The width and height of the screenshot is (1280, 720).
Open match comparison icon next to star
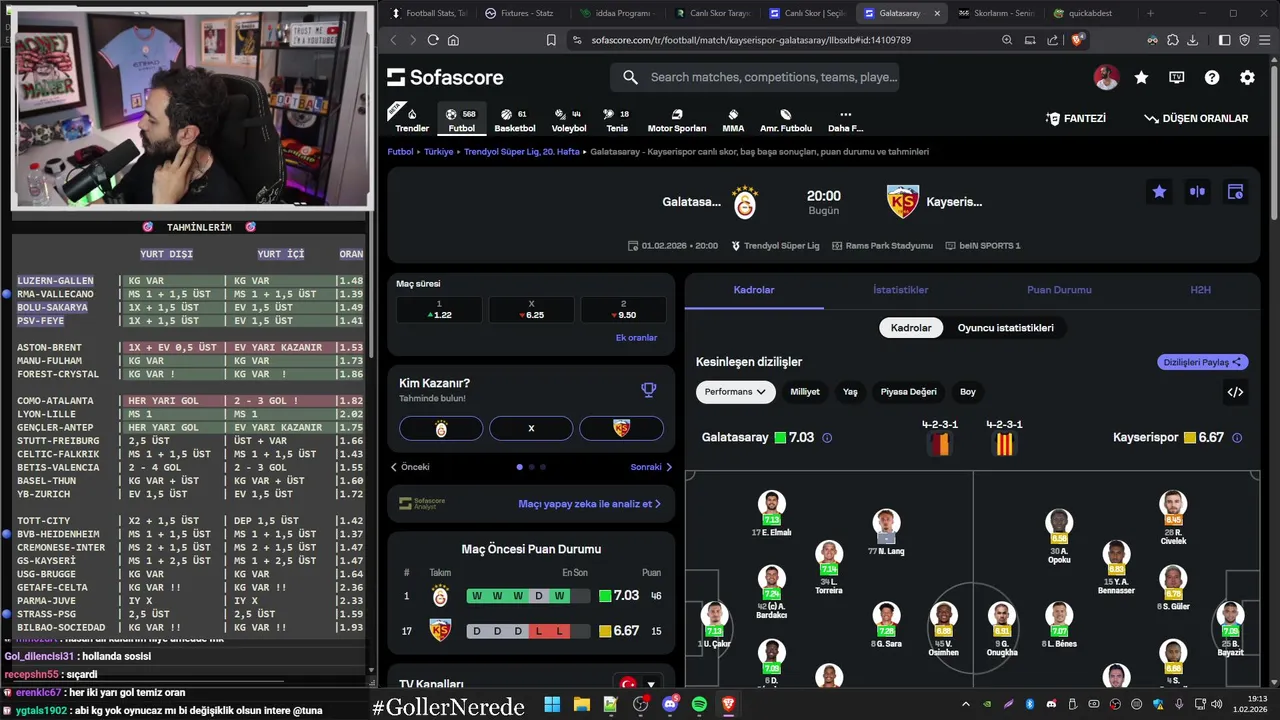tap(1197, 192)
